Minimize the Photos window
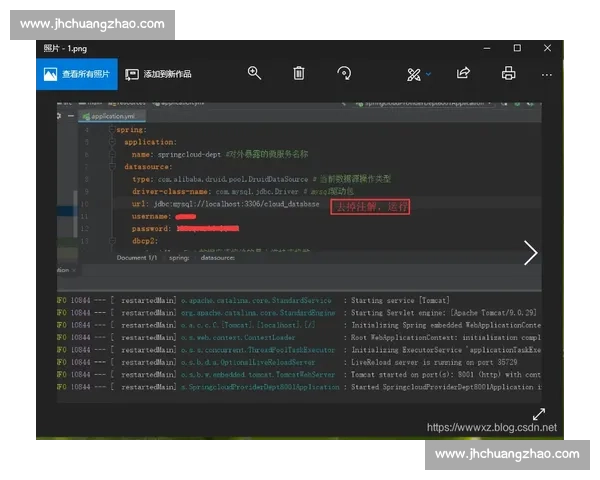This screenshot has width=600, height=480. point(487,48)
